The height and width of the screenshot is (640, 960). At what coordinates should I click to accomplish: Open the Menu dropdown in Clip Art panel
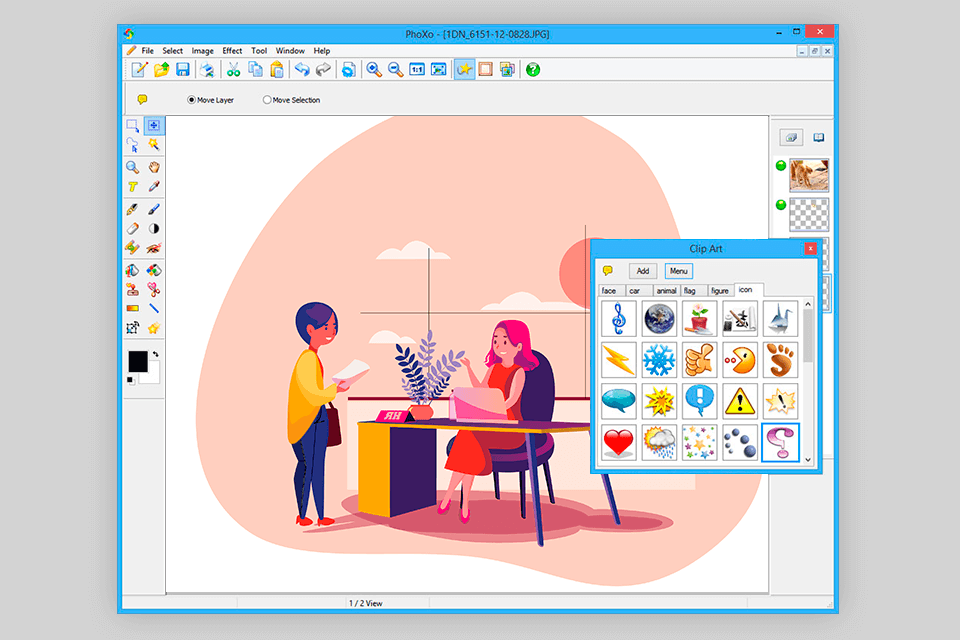coord(678,270)
